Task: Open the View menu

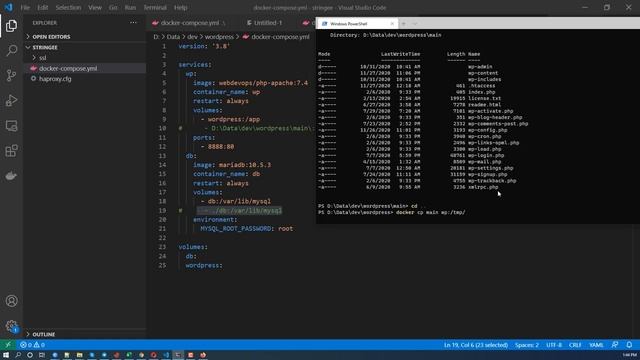Action: coord(95,7)
